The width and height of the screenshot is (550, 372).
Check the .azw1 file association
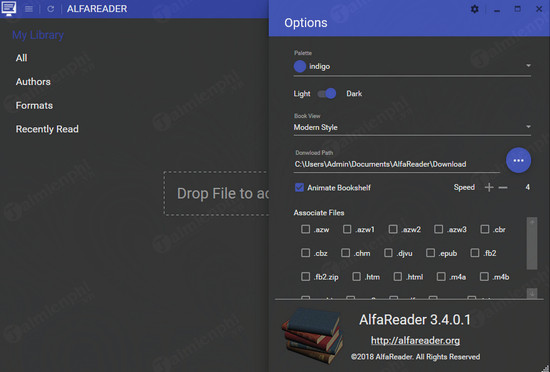[347, 229]
